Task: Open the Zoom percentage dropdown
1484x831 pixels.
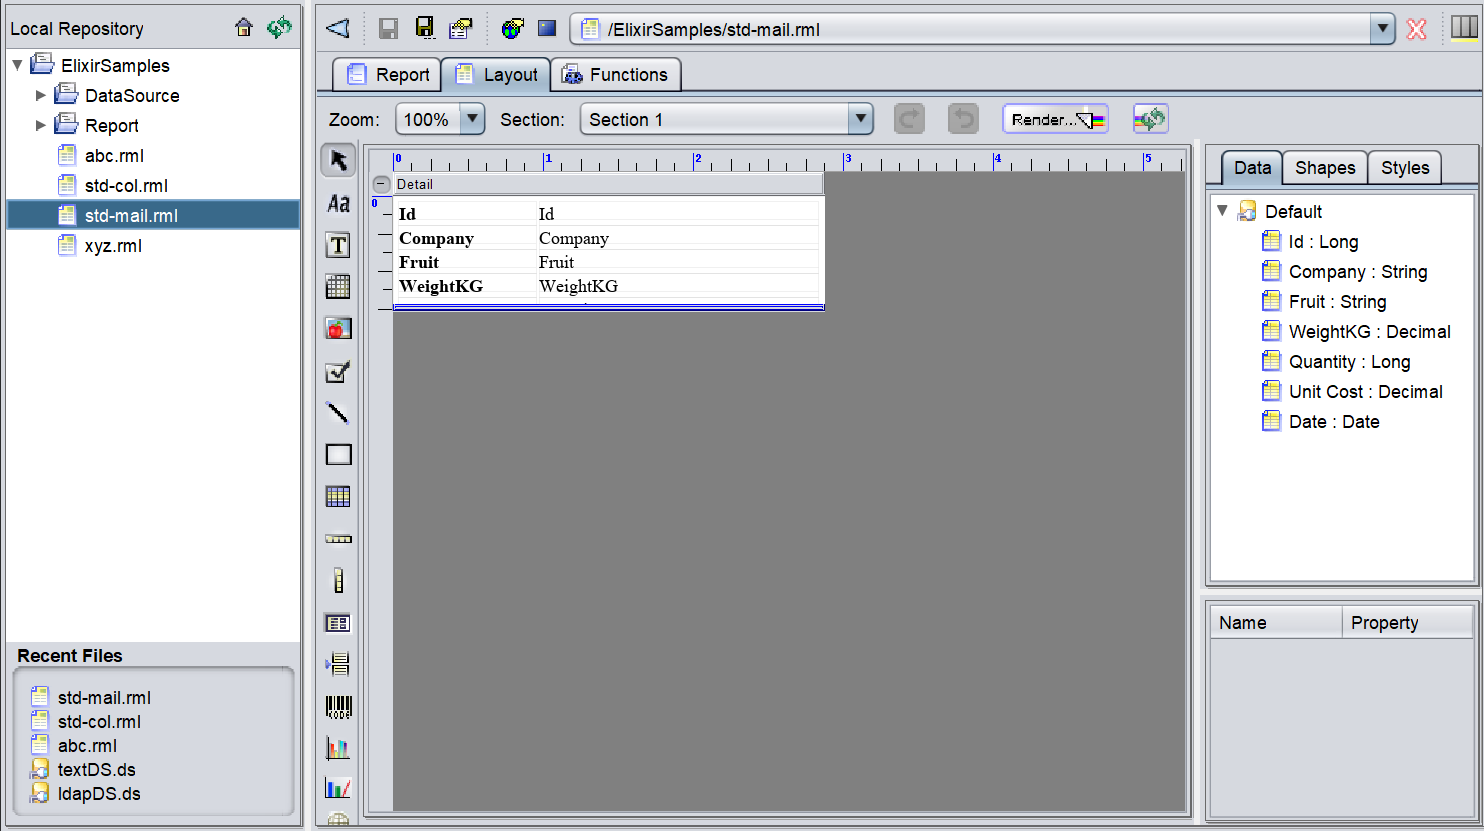Action: [472, 120]
